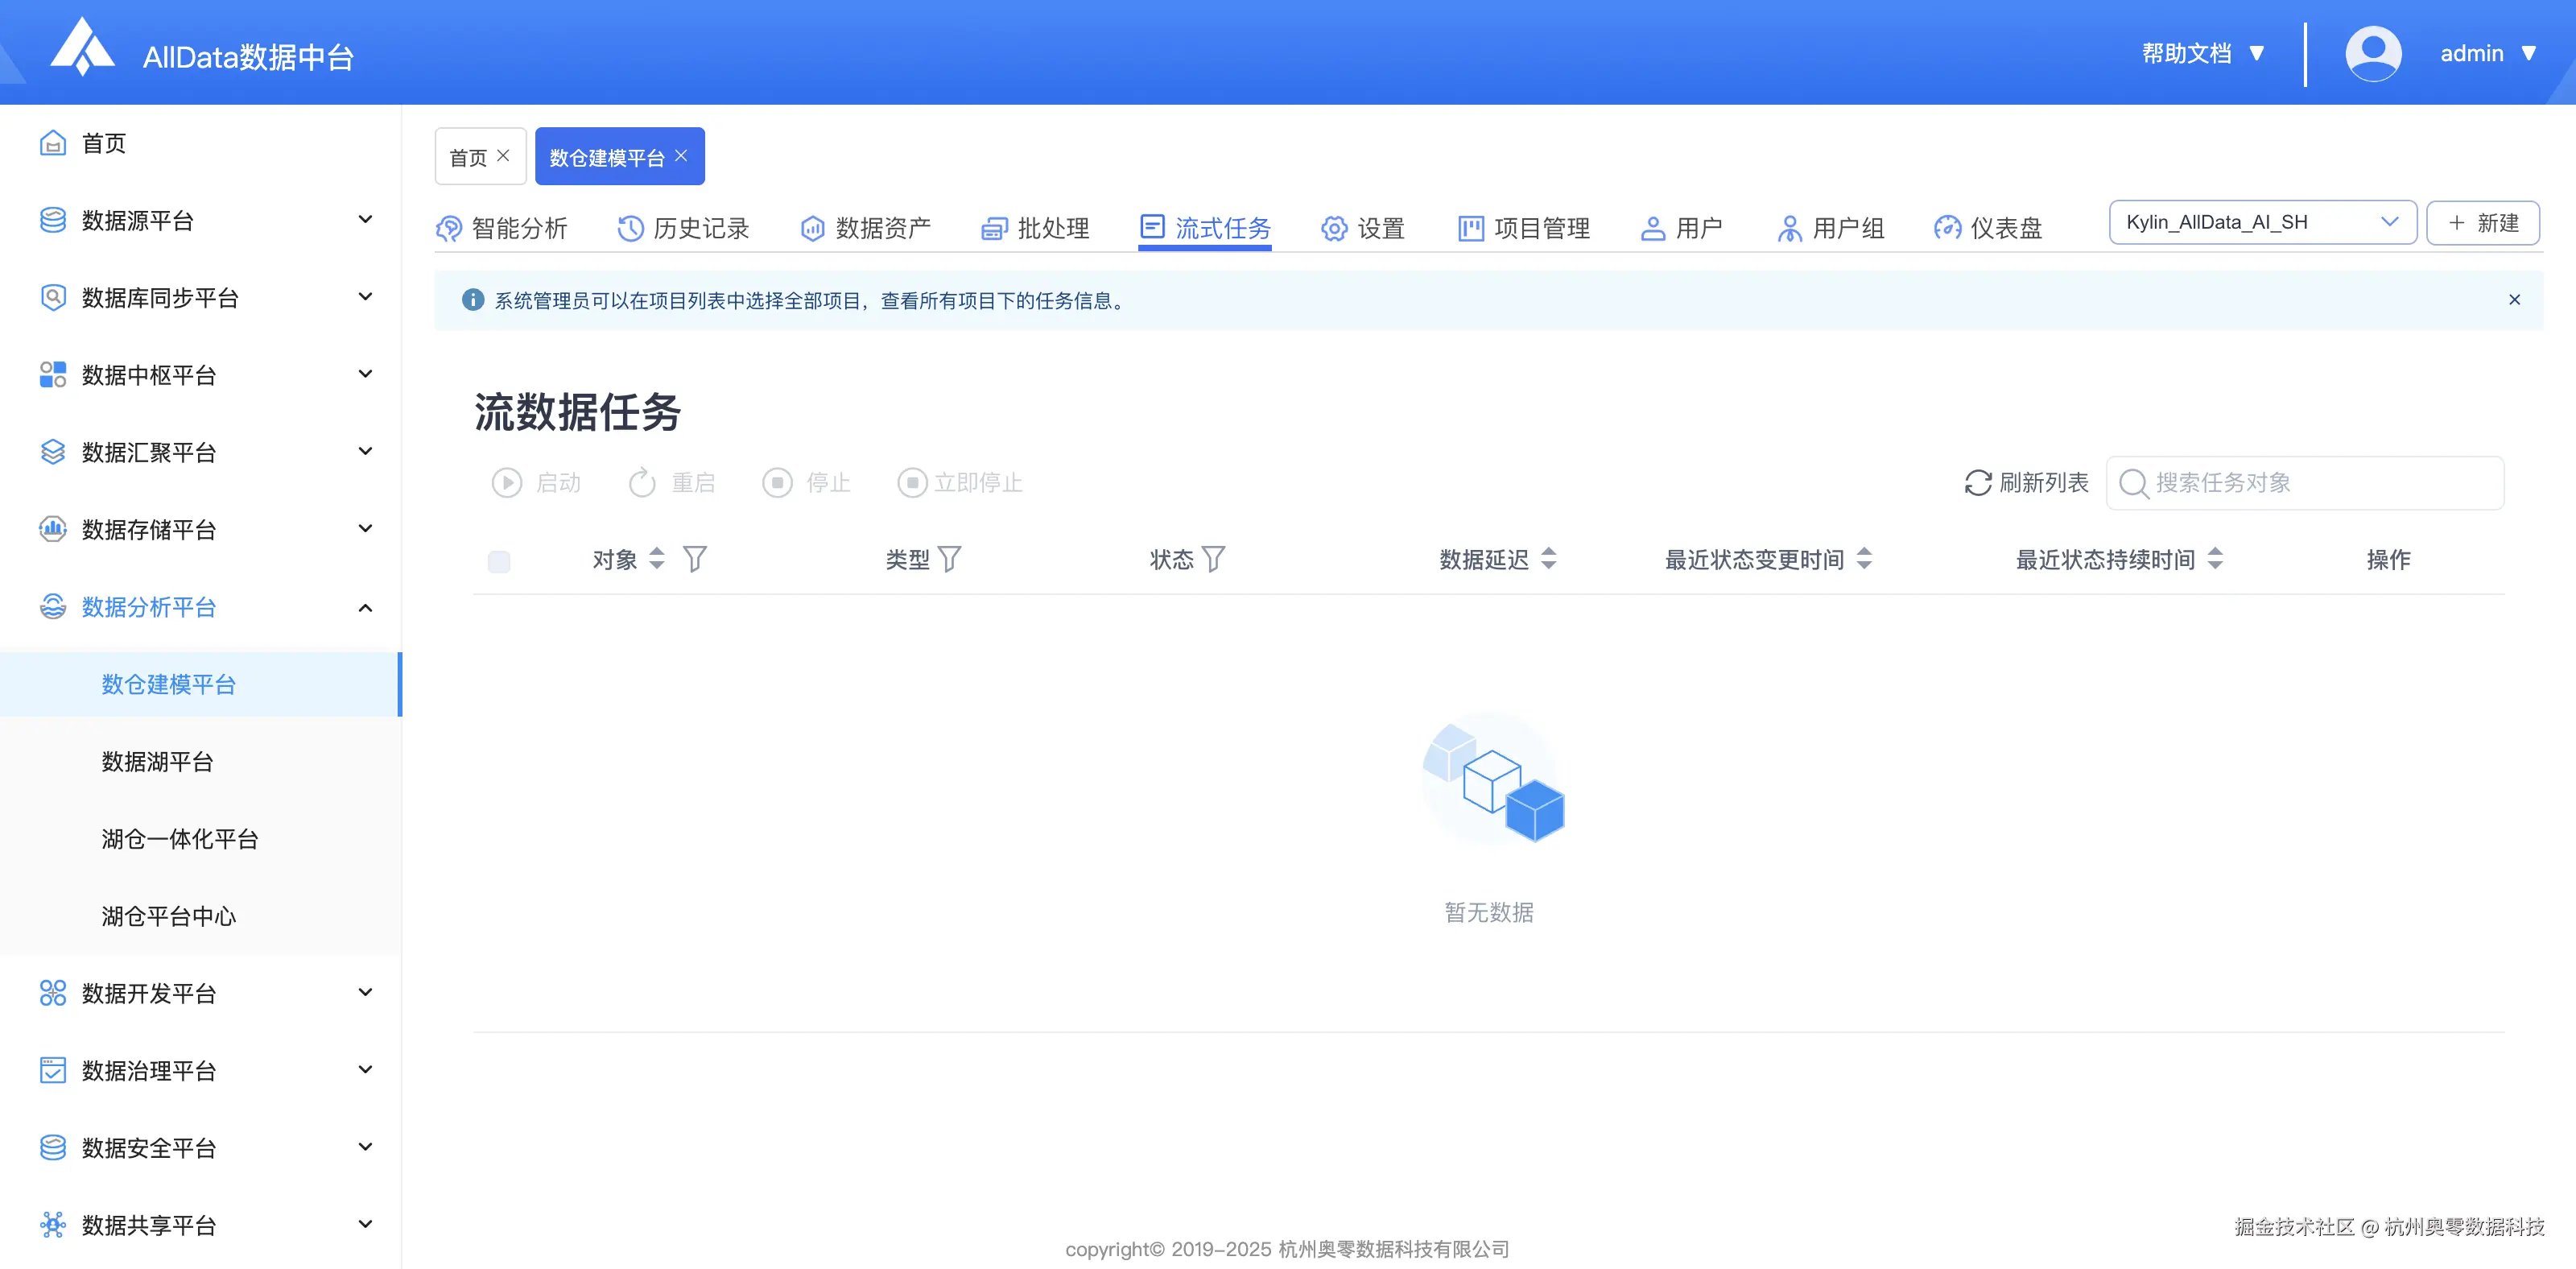Sort by the 数据延迟 column
The height and width of the screenshot is (1269, 2576).
click(1549, 560)
